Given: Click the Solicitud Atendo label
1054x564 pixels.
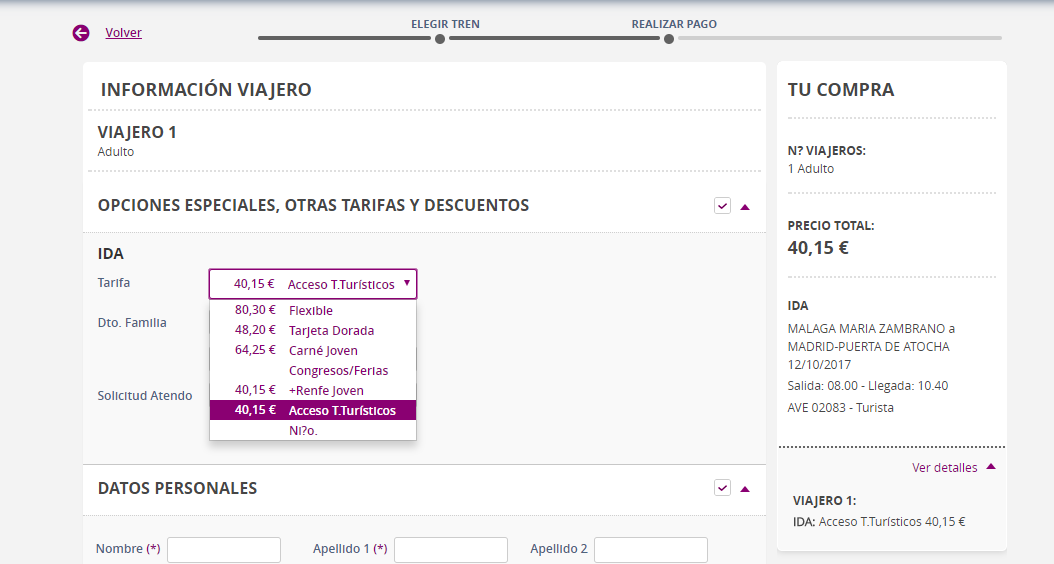Looking at the screenshot, I should coord(145,395).
